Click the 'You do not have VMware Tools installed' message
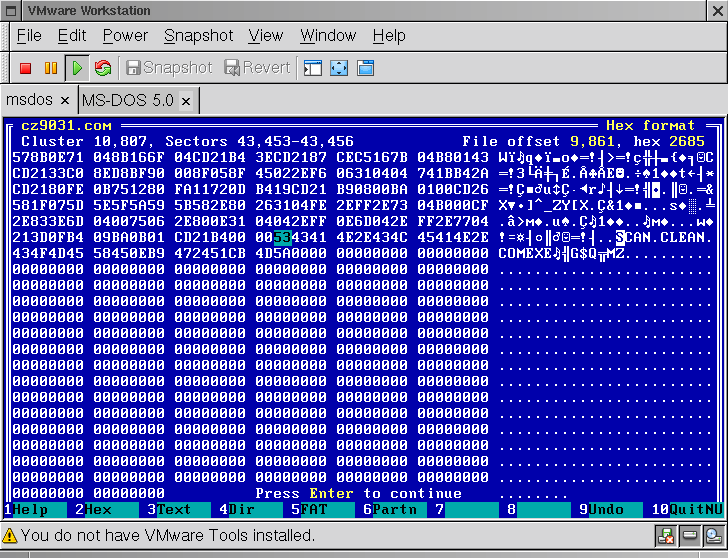 tap(168, 536)
